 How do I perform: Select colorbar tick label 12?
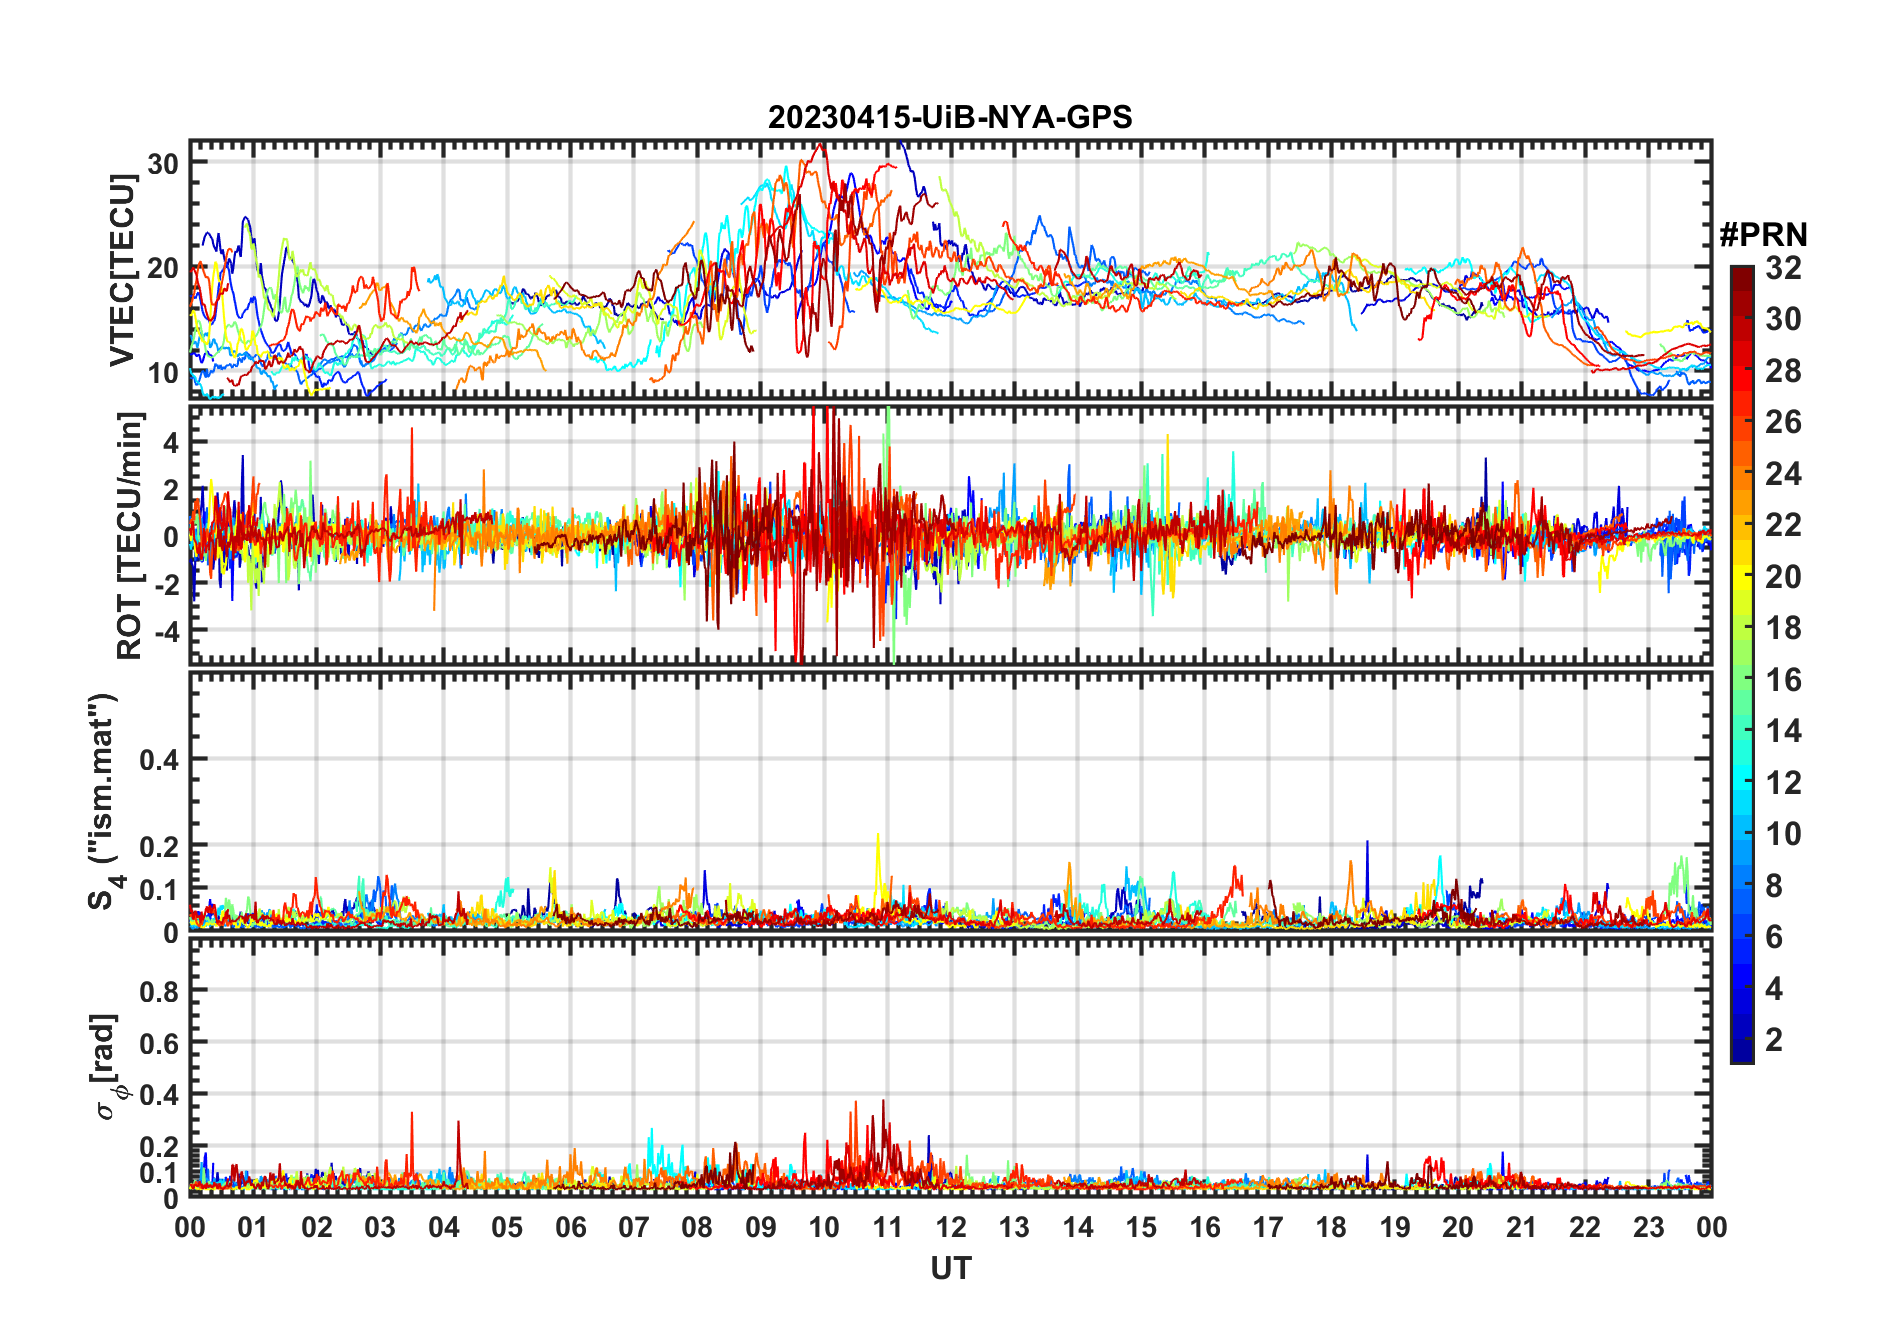click(x=1783, y=783)
